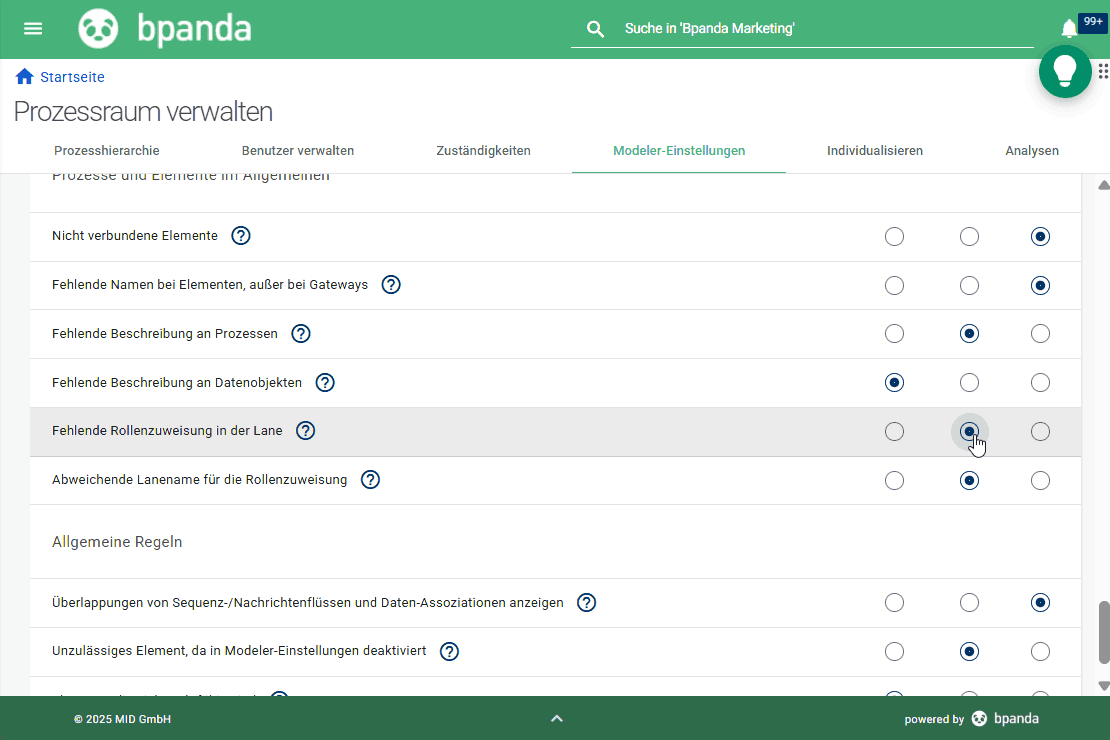
Task: Select first radio for Fehlende Namen bei Elementen
Action: coord(894,285)
